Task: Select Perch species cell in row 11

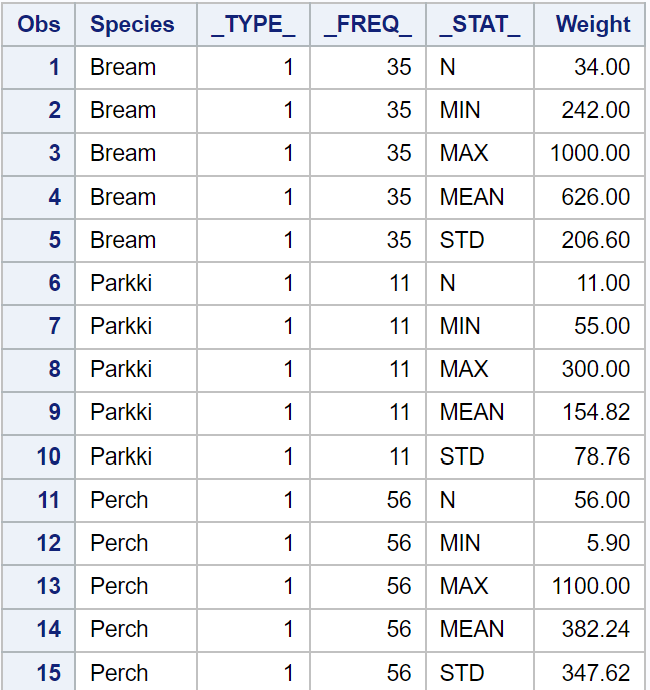Action: (136, 500)
